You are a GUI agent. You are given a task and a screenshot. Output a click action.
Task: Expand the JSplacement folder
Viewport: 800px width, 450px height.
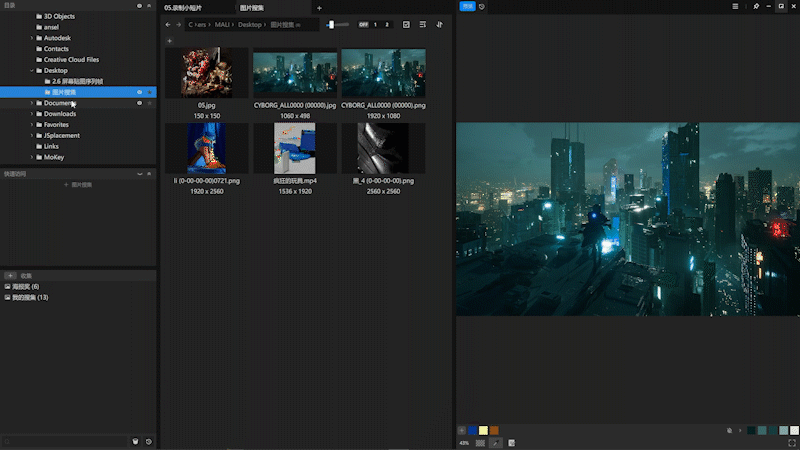(32, 136)
